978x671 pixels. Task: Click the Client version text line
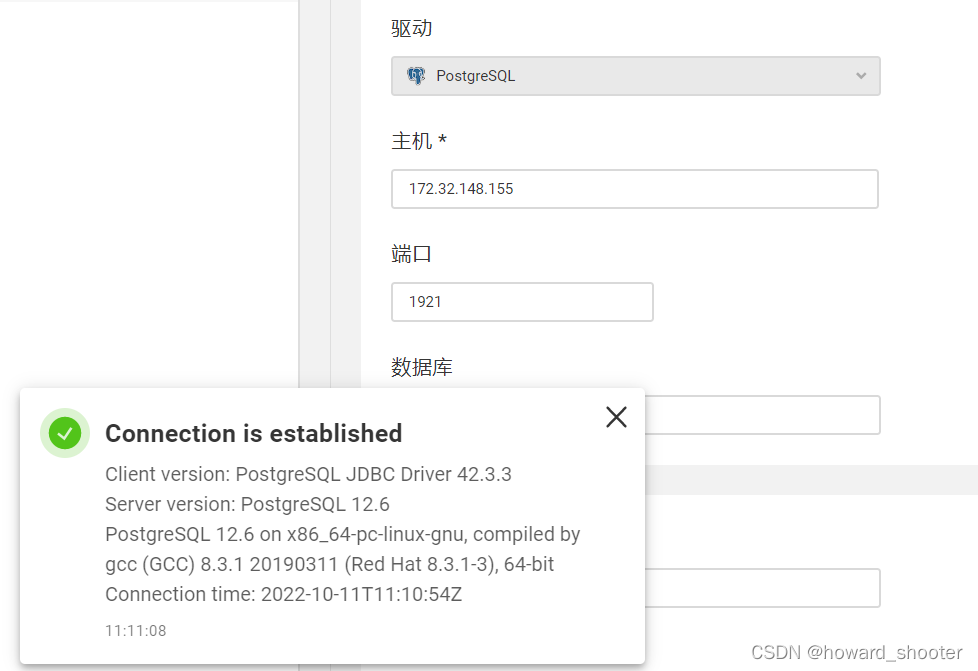point(308,474)
